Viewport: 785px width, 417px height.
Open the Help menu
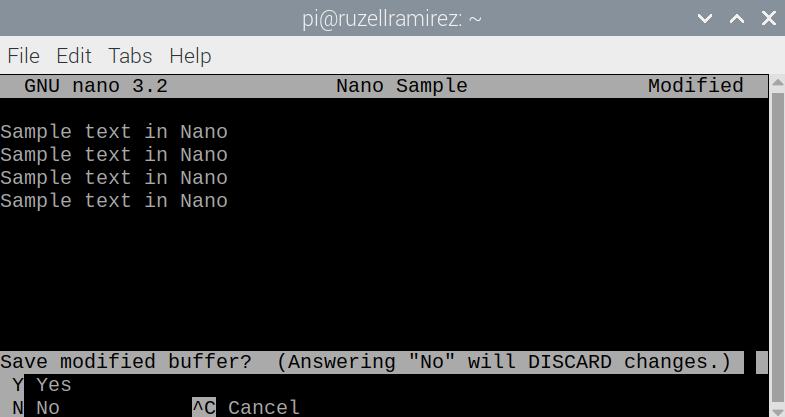pyautogui.click(x=190, y=55)
